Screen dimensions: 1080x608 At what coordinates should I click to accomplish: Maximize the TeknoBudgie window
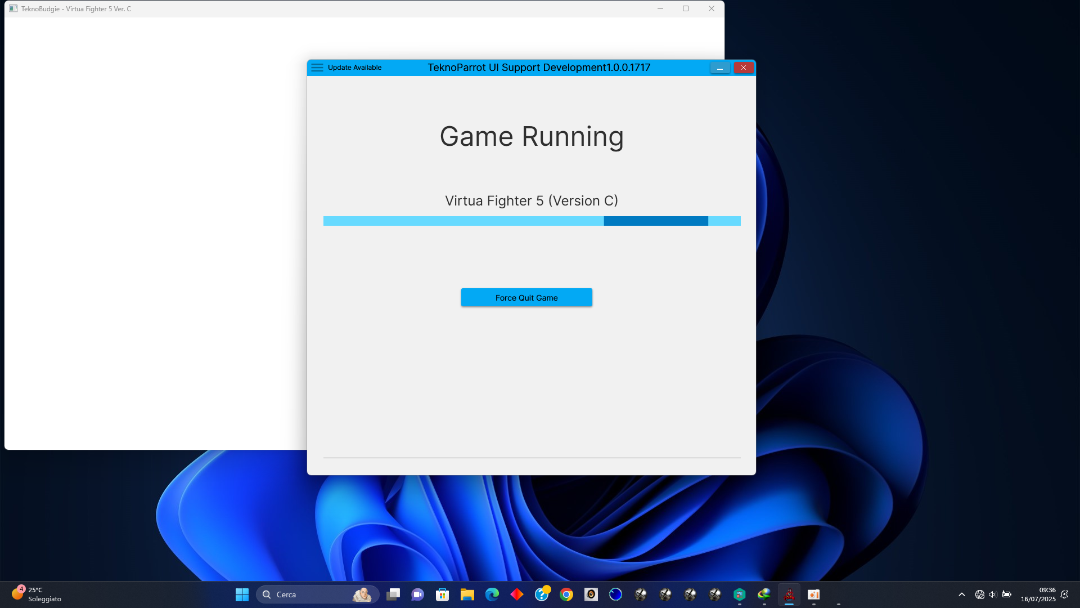tap(686, 8)
